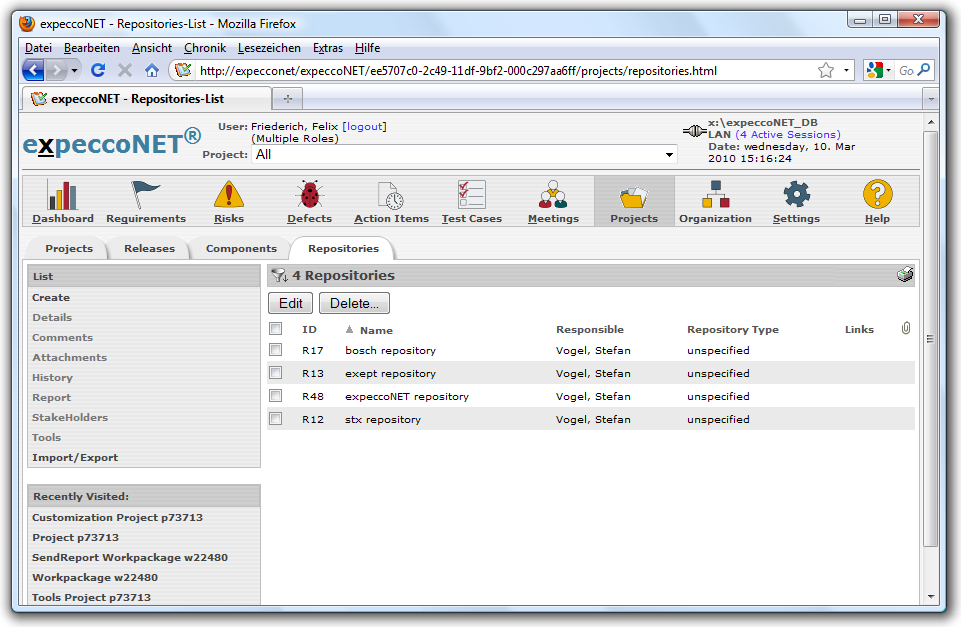Check the bosch repository row checkbox
Viewport: 961px width, 627px height.
pos(276,350)
